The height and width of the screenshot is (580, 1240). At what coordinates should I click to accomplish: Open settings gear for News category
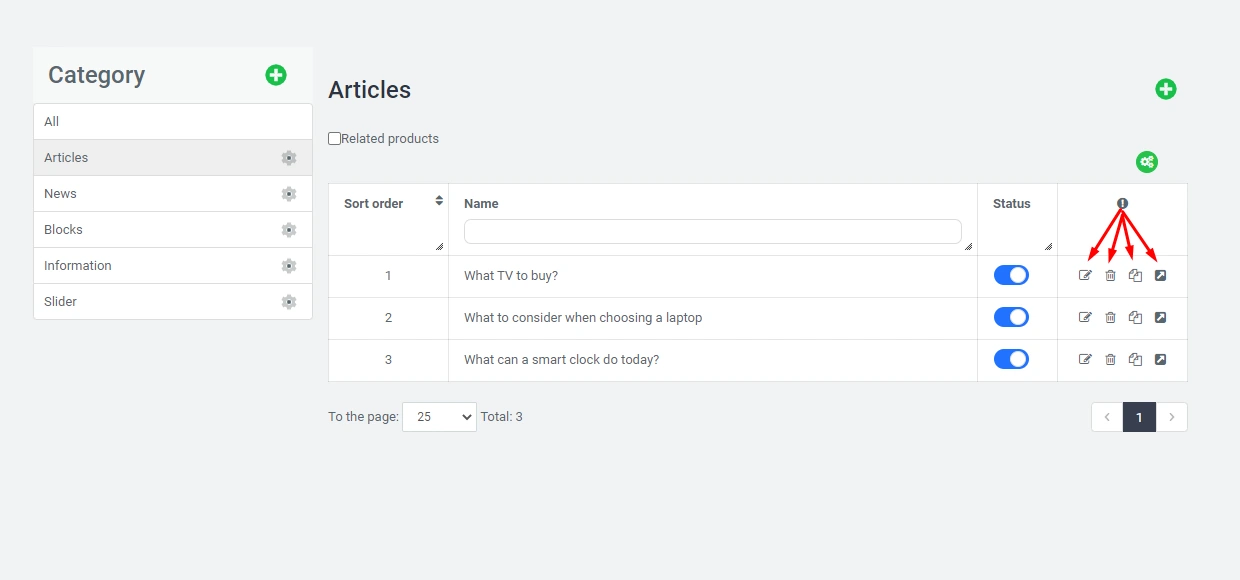(289, 194)
